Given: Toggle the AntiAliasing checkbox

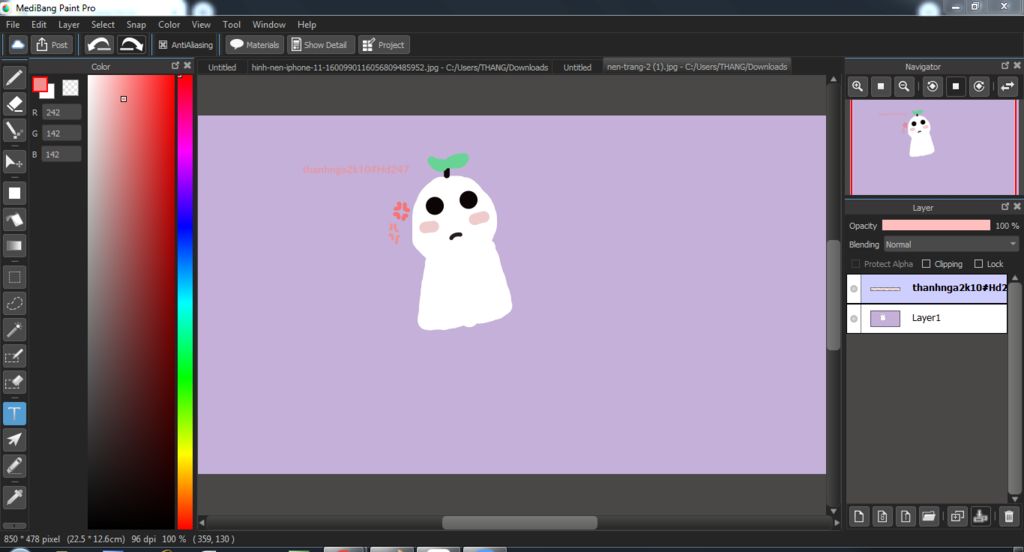Looking at the screenshot, I should point(164,45).
